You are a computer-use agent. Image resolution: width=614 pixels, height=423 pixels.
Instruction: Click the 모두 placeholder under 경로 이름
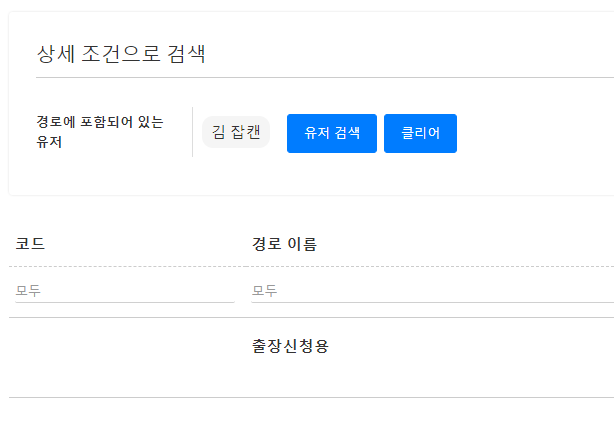click(265, 291)
